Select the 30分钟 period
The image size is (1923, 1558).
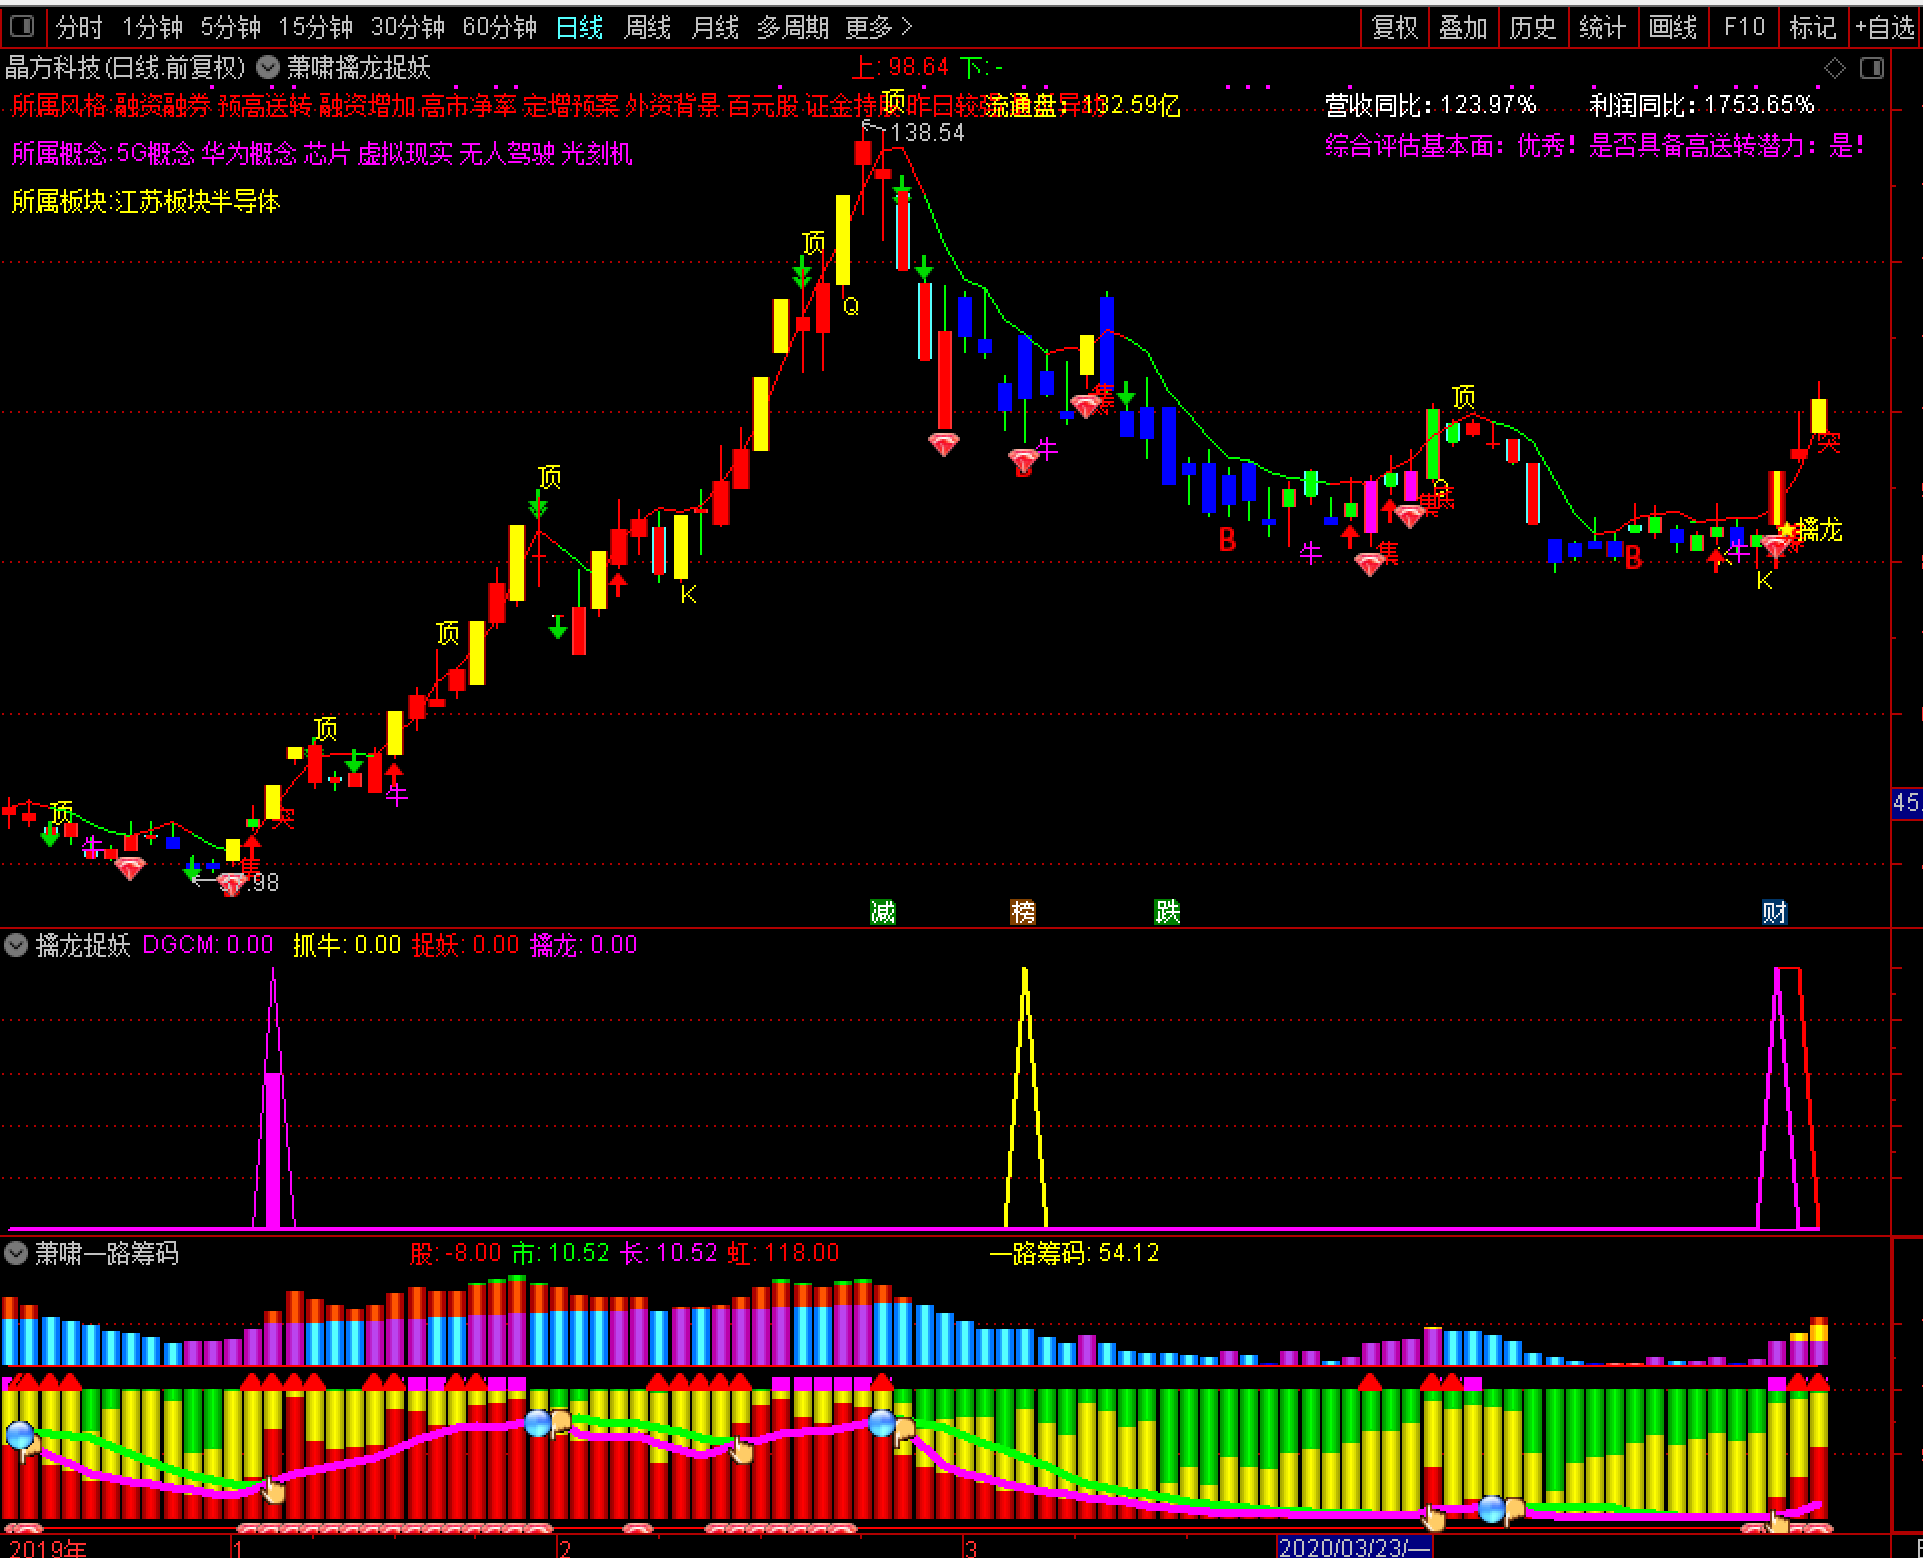(x=407, y=27)
